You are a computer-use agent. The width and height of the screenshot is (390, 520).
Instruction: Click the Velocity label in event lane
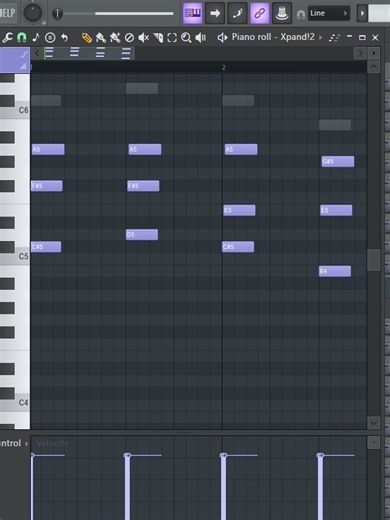(52, 443)
